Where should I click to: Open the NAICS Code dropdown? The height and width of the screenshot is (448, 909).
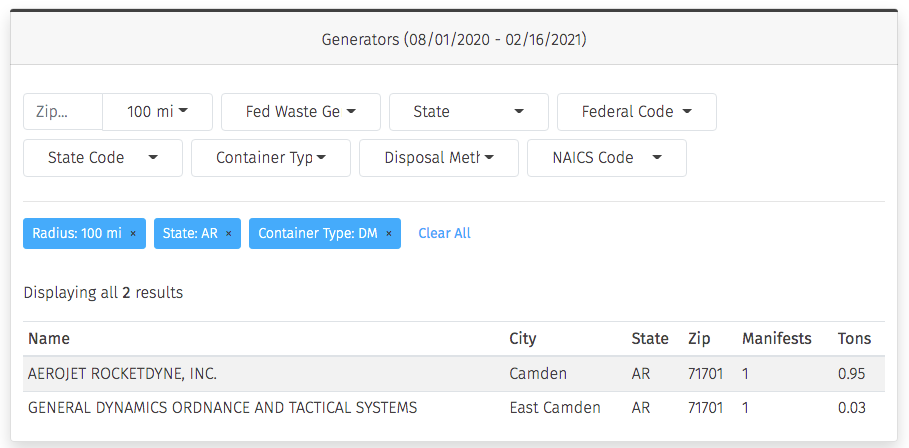click(x=607, y=158)
